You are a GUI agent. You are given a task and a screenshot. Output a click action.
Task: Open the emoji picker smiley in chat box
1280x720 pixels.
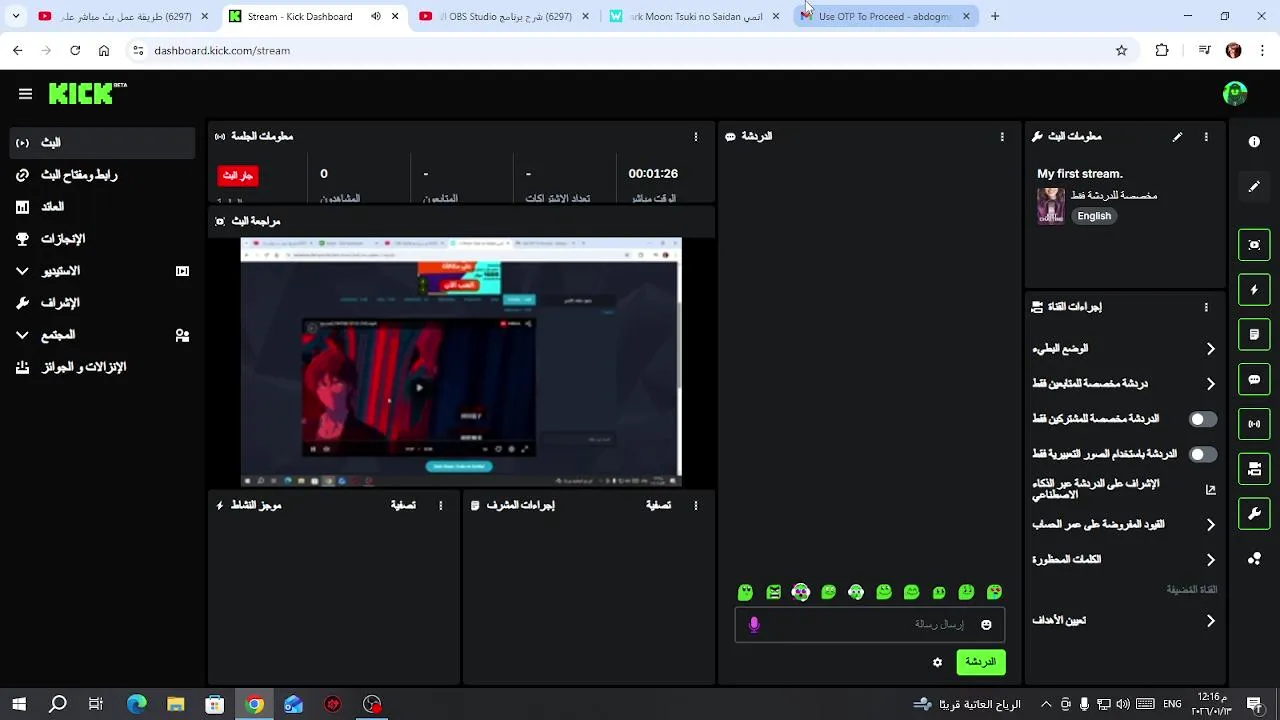986,625
